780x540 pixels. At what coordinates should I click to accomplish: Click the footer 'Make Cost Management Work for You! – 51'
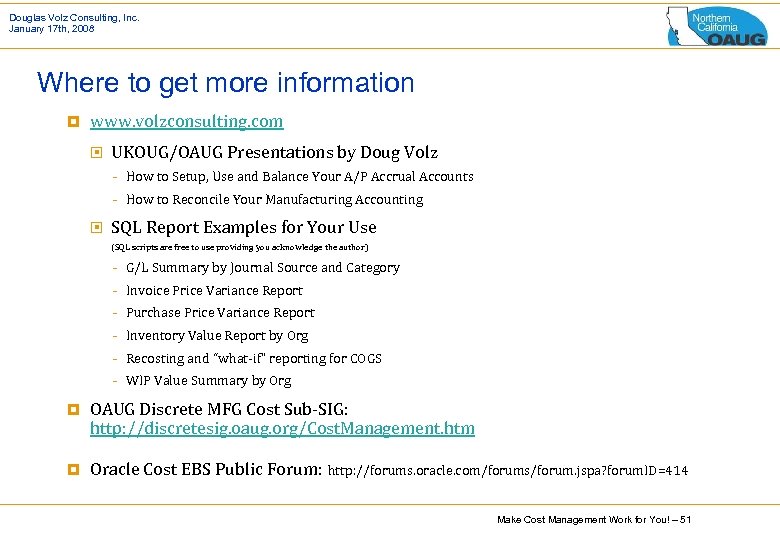[594, 520]
